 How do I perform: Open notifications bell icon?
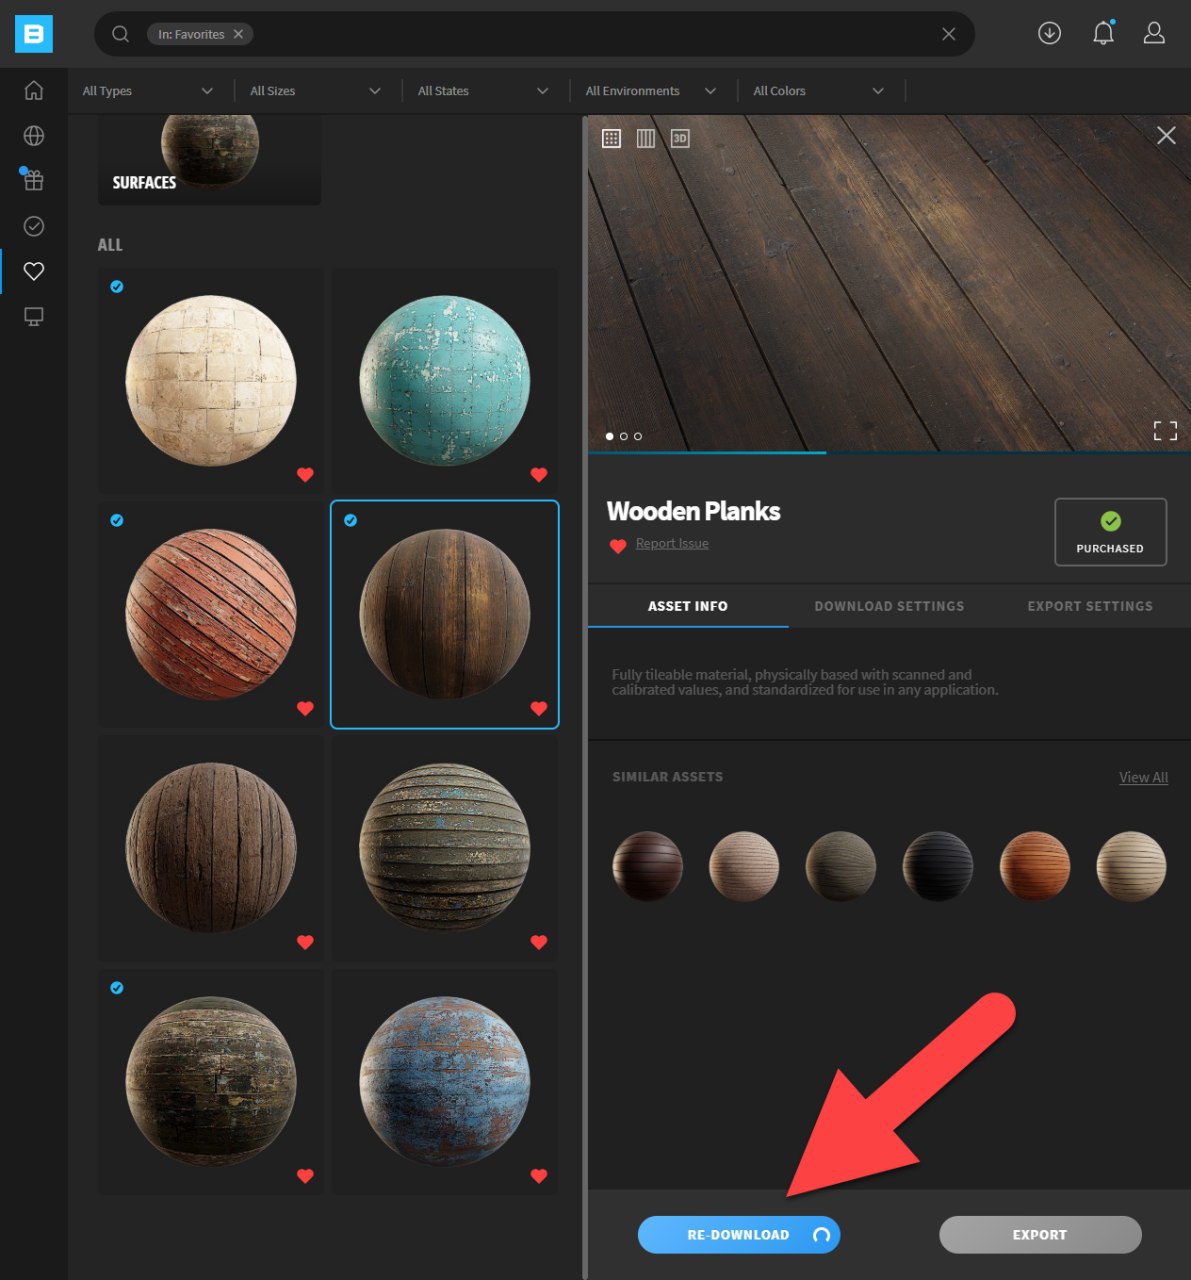[x=1103, y=33]
